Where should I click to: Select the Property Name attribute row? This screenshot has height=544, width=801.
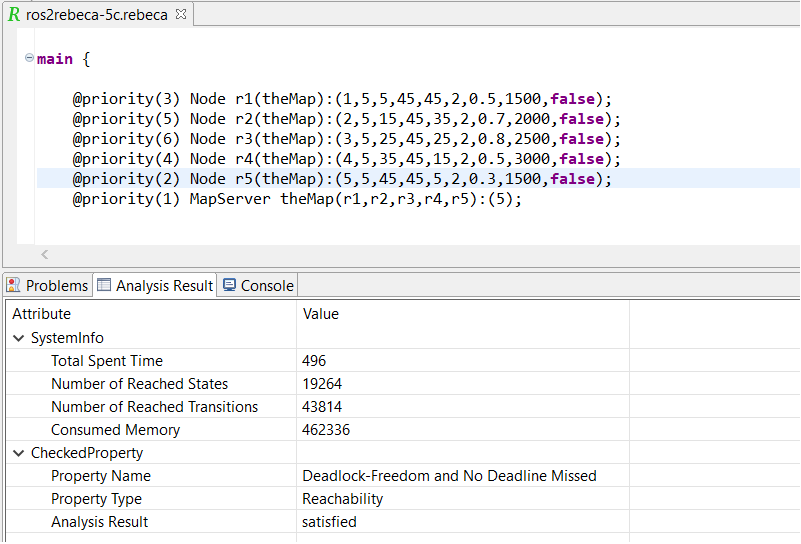(100, 476)
